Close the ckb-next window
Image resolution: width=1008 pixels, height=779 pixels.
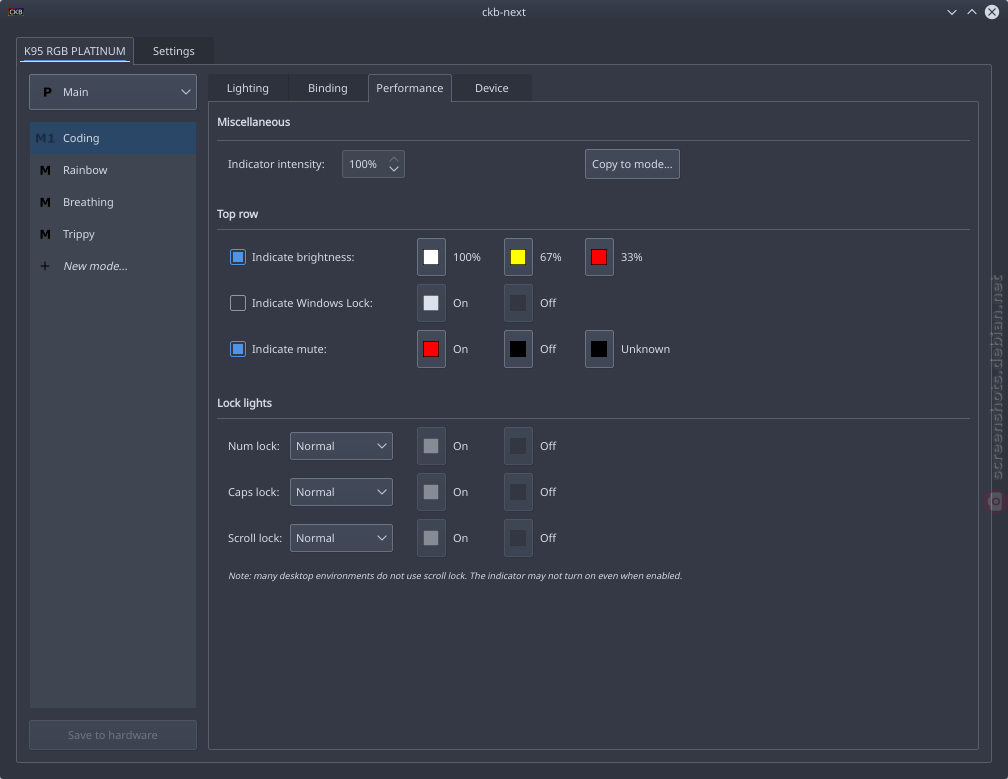992,12
